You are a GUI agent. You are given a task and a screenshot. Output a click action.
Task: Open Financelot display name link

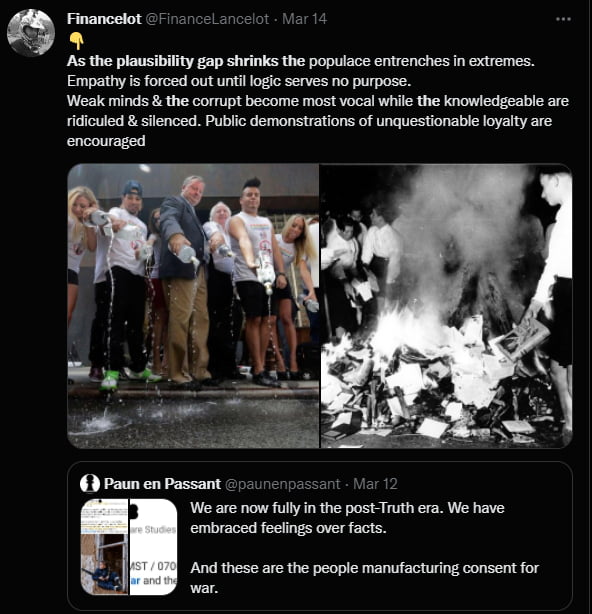(x=104, y=19)
